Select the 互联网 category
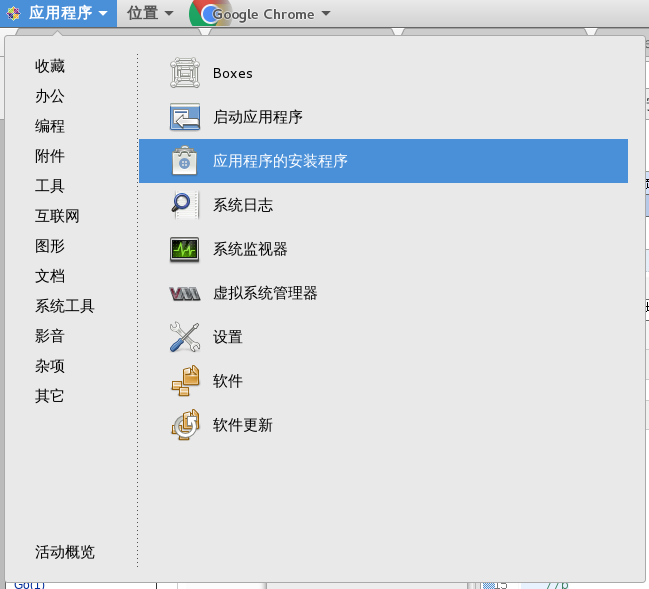Viewport: 649px width, 589px height. [57, 216]
